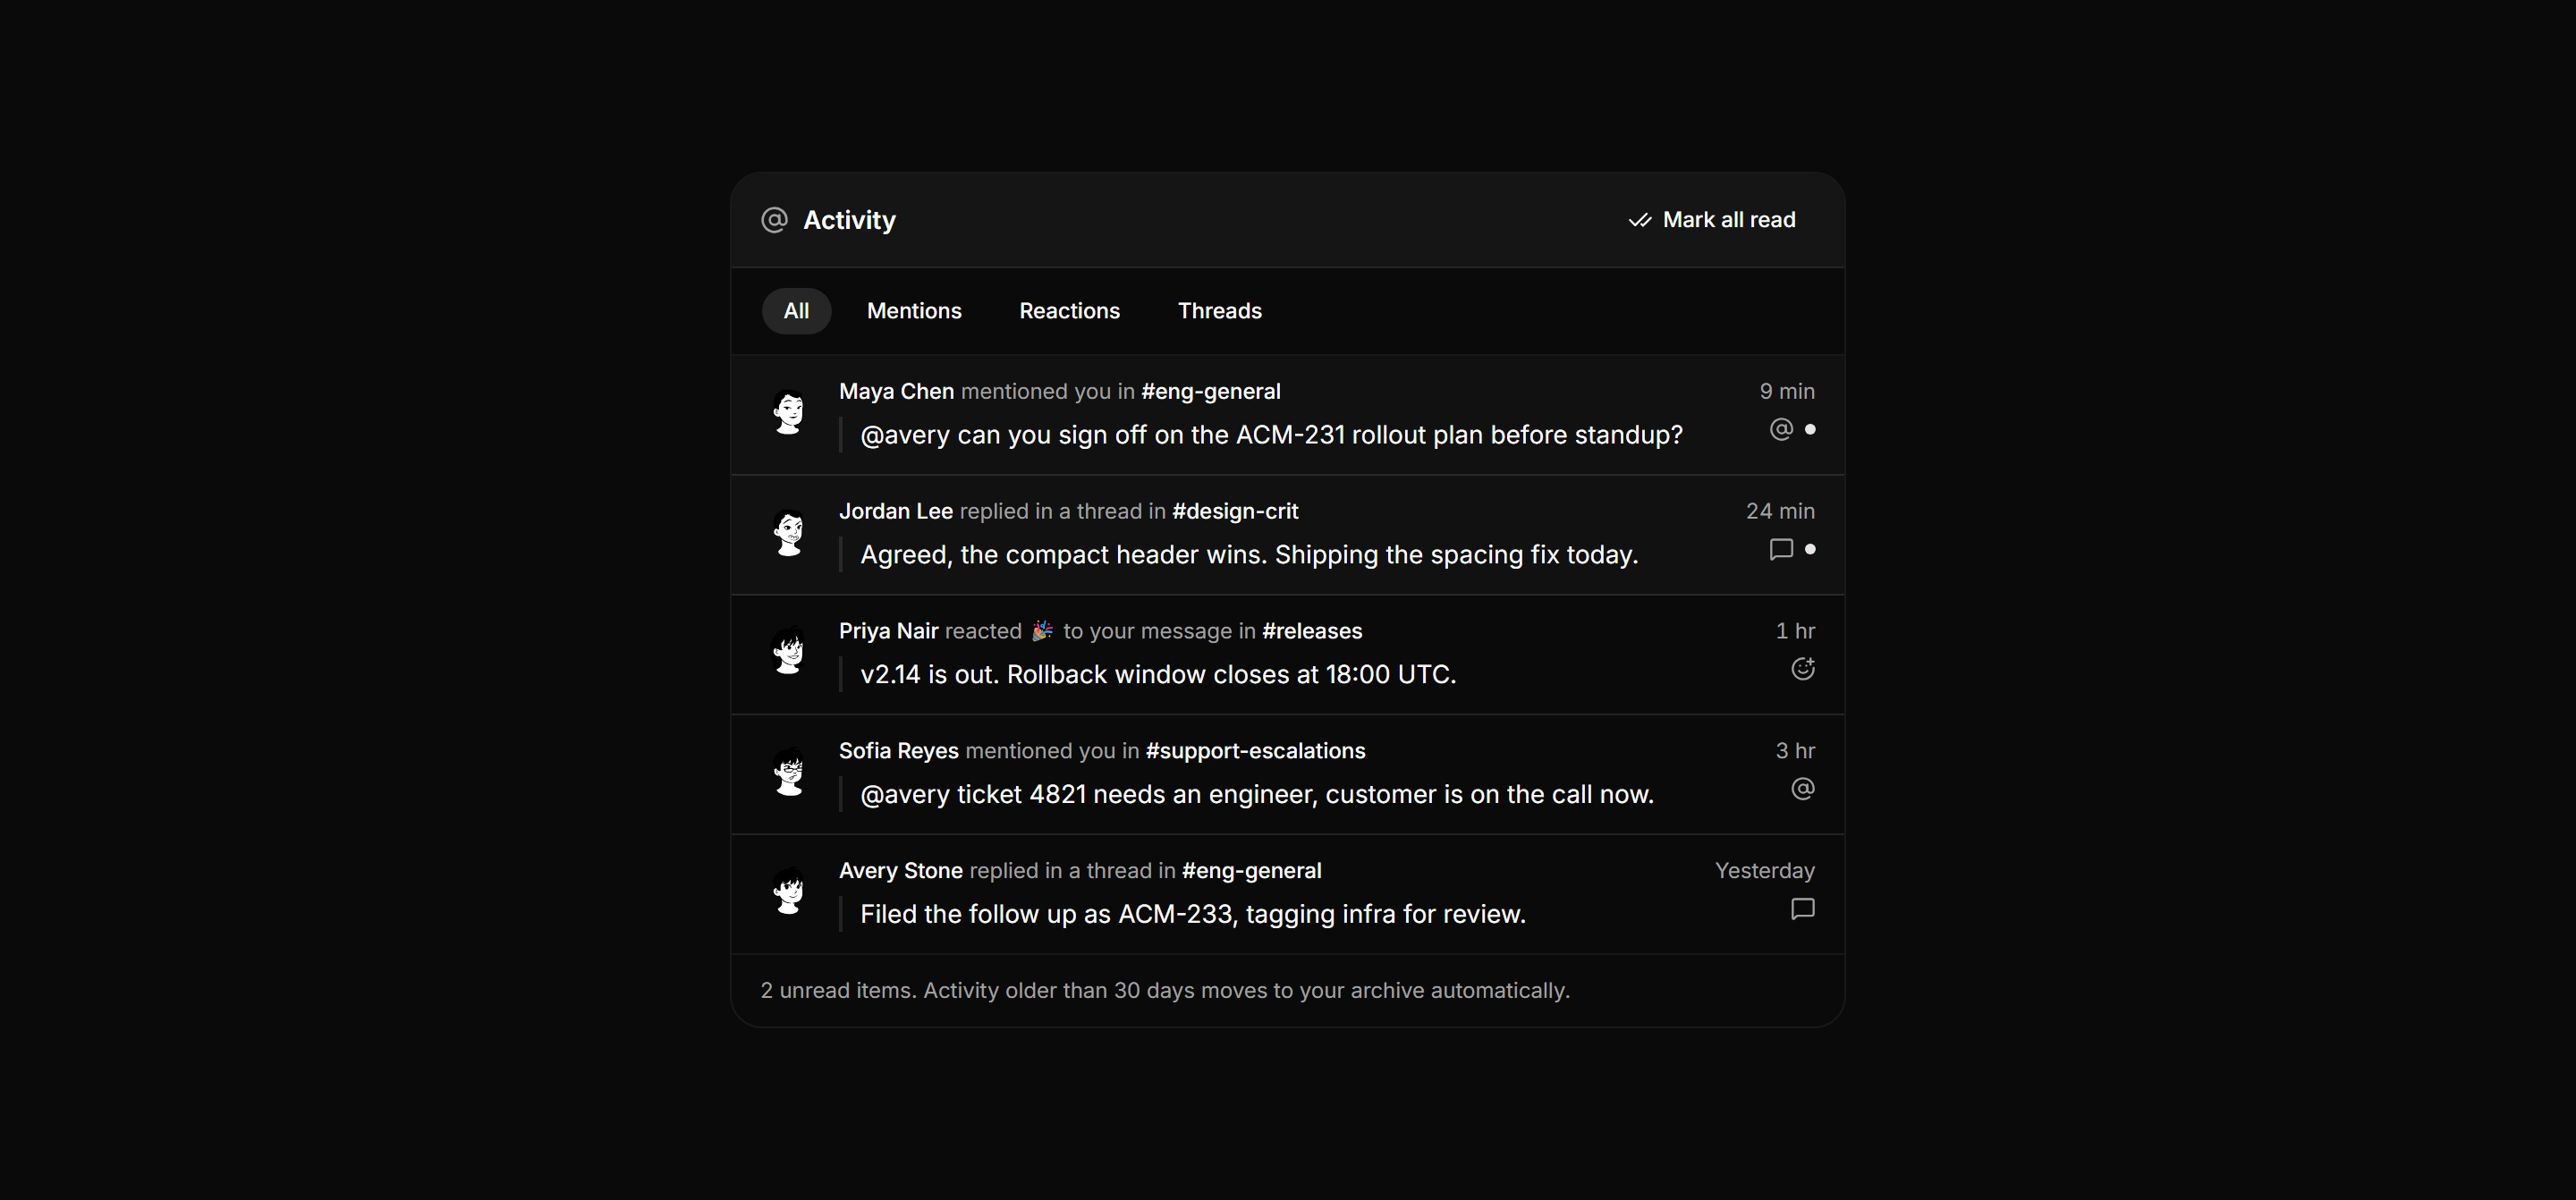Click the name Sofia Reyes

(x=898, y=751)
